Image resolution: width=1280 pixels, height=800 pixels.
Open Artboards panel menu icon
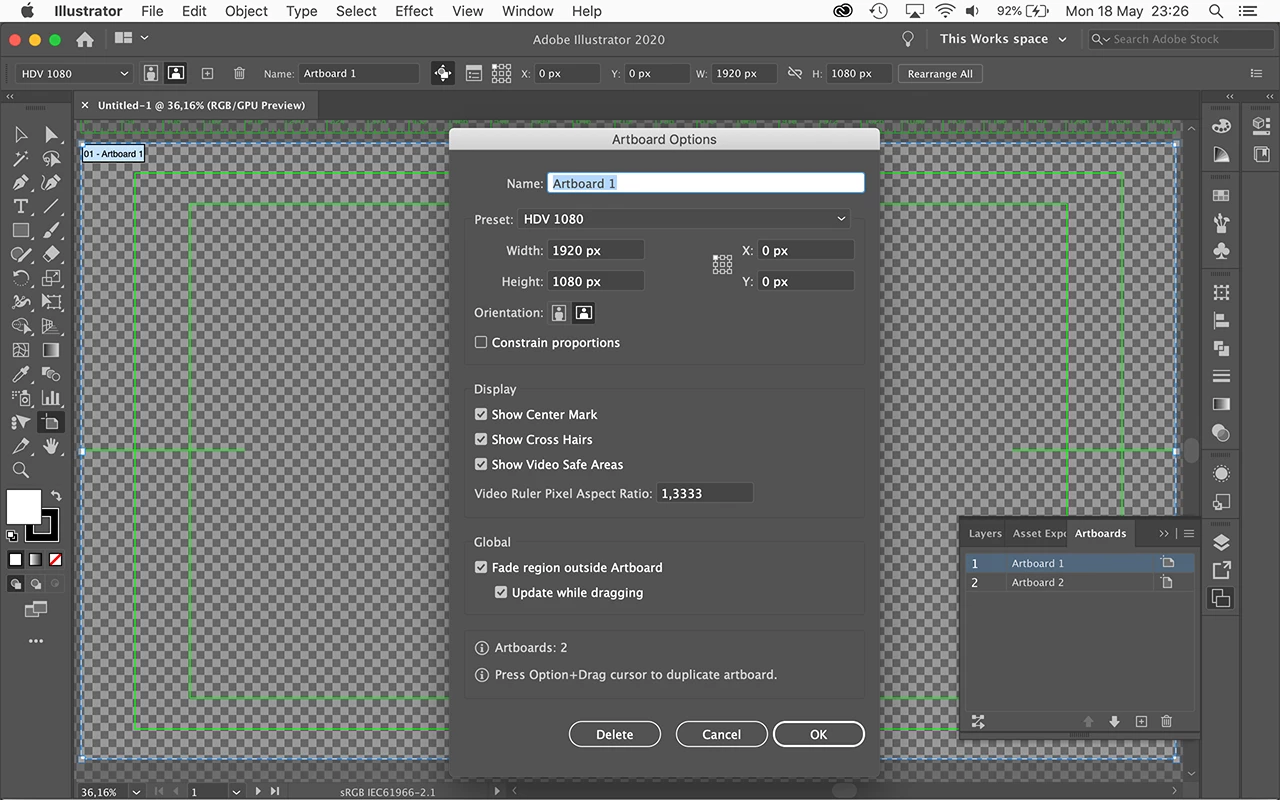point(1188,533)
